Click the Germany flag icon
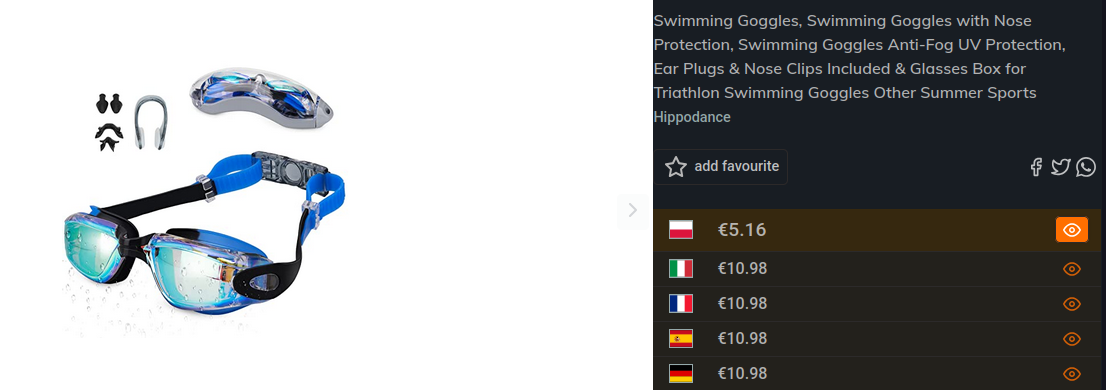This screenshot has width=1106, height=390. point(681,373)
